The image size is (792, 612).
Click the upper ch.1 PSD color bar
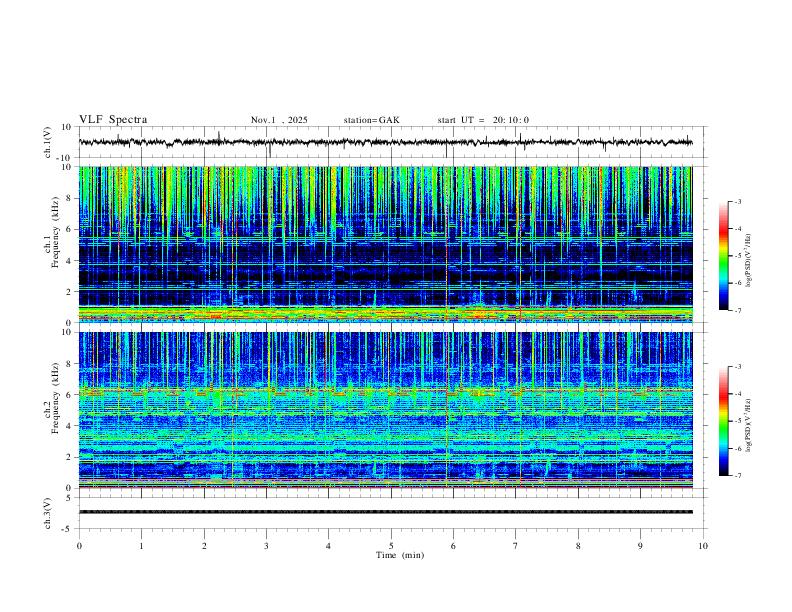tap(723, 256)
